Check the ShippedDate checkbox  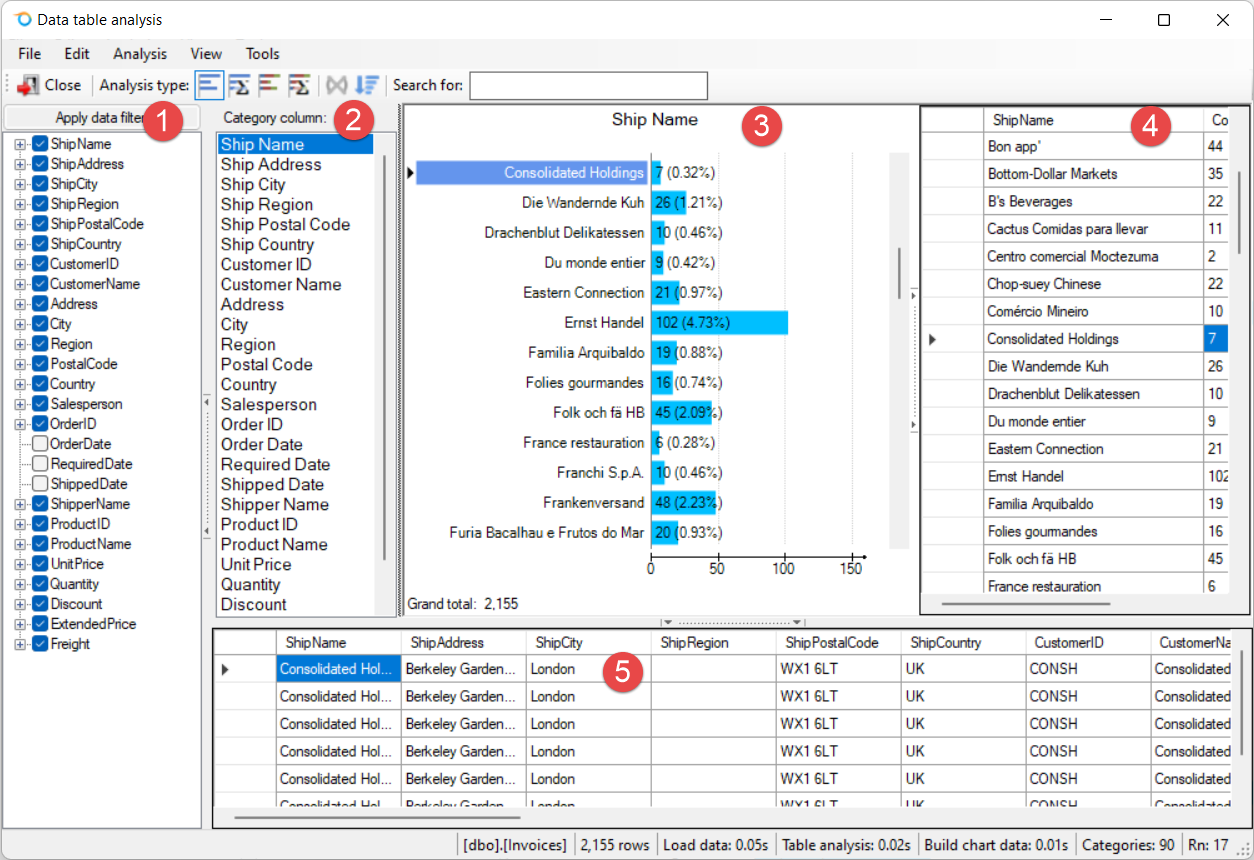click(x=40, y=484)
